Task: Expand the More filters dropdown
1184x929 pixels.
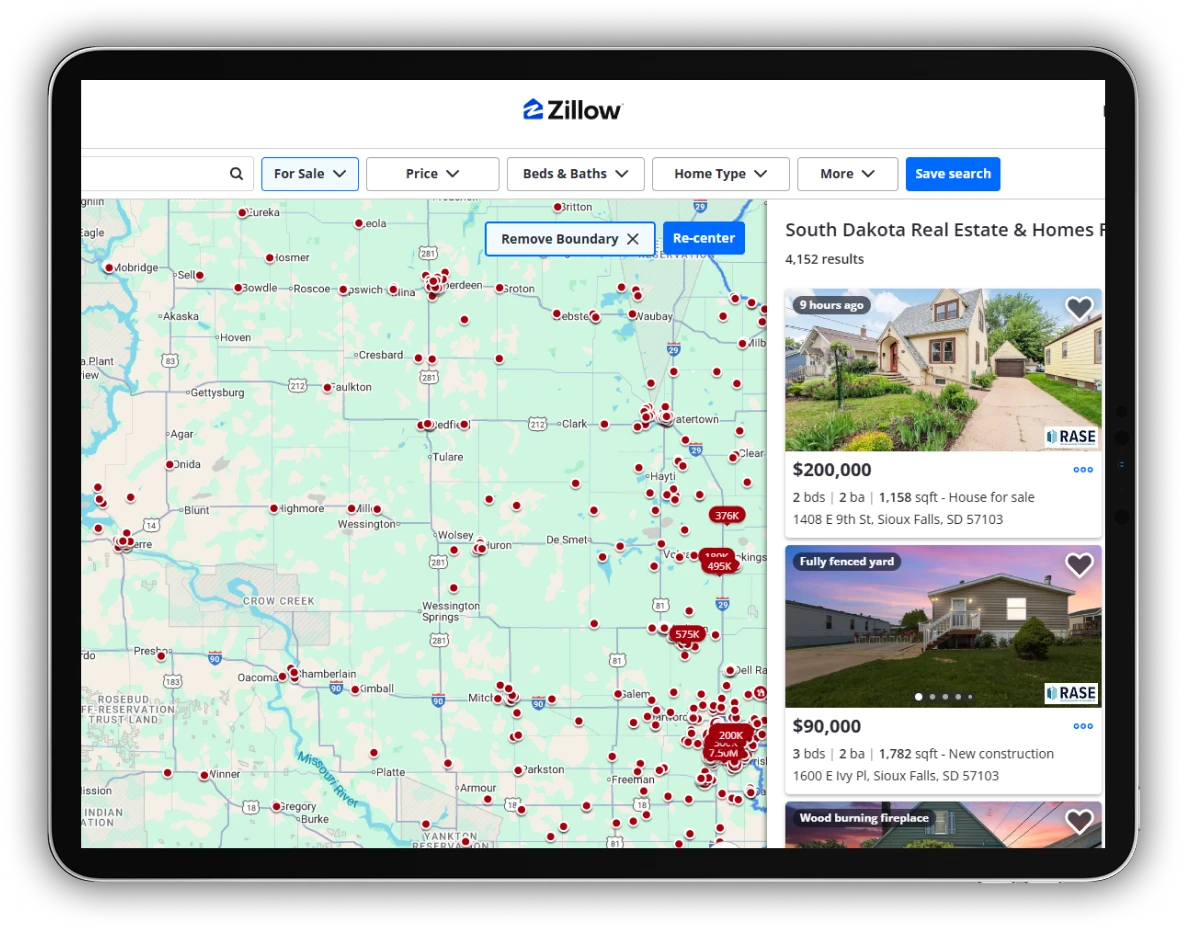Action: pos(847,174)
